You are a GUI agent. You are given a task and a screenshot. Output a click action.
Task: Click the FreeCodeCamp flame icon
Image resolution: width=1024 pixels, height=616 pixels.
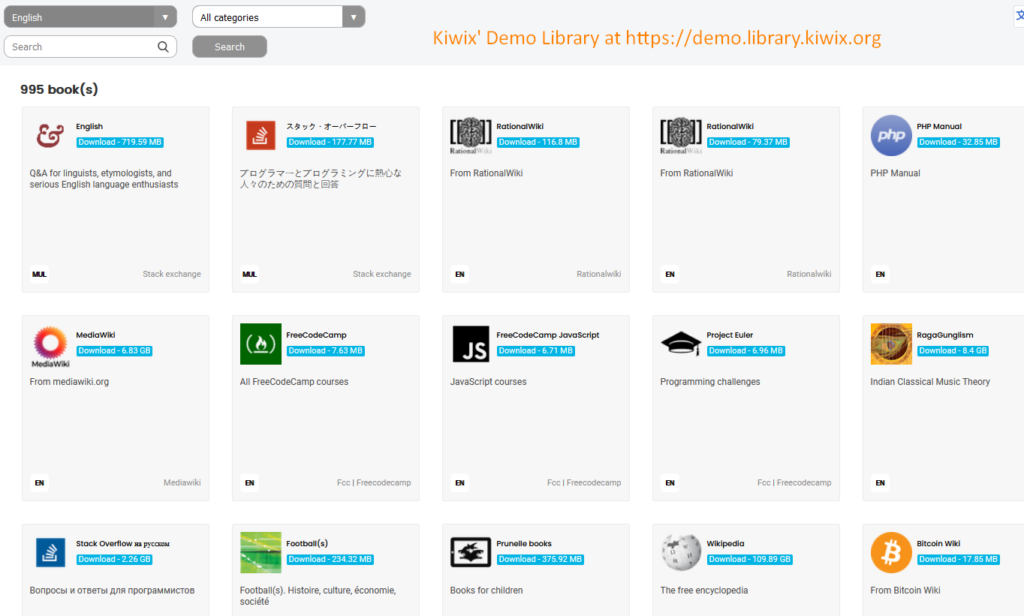pos(261,344)
